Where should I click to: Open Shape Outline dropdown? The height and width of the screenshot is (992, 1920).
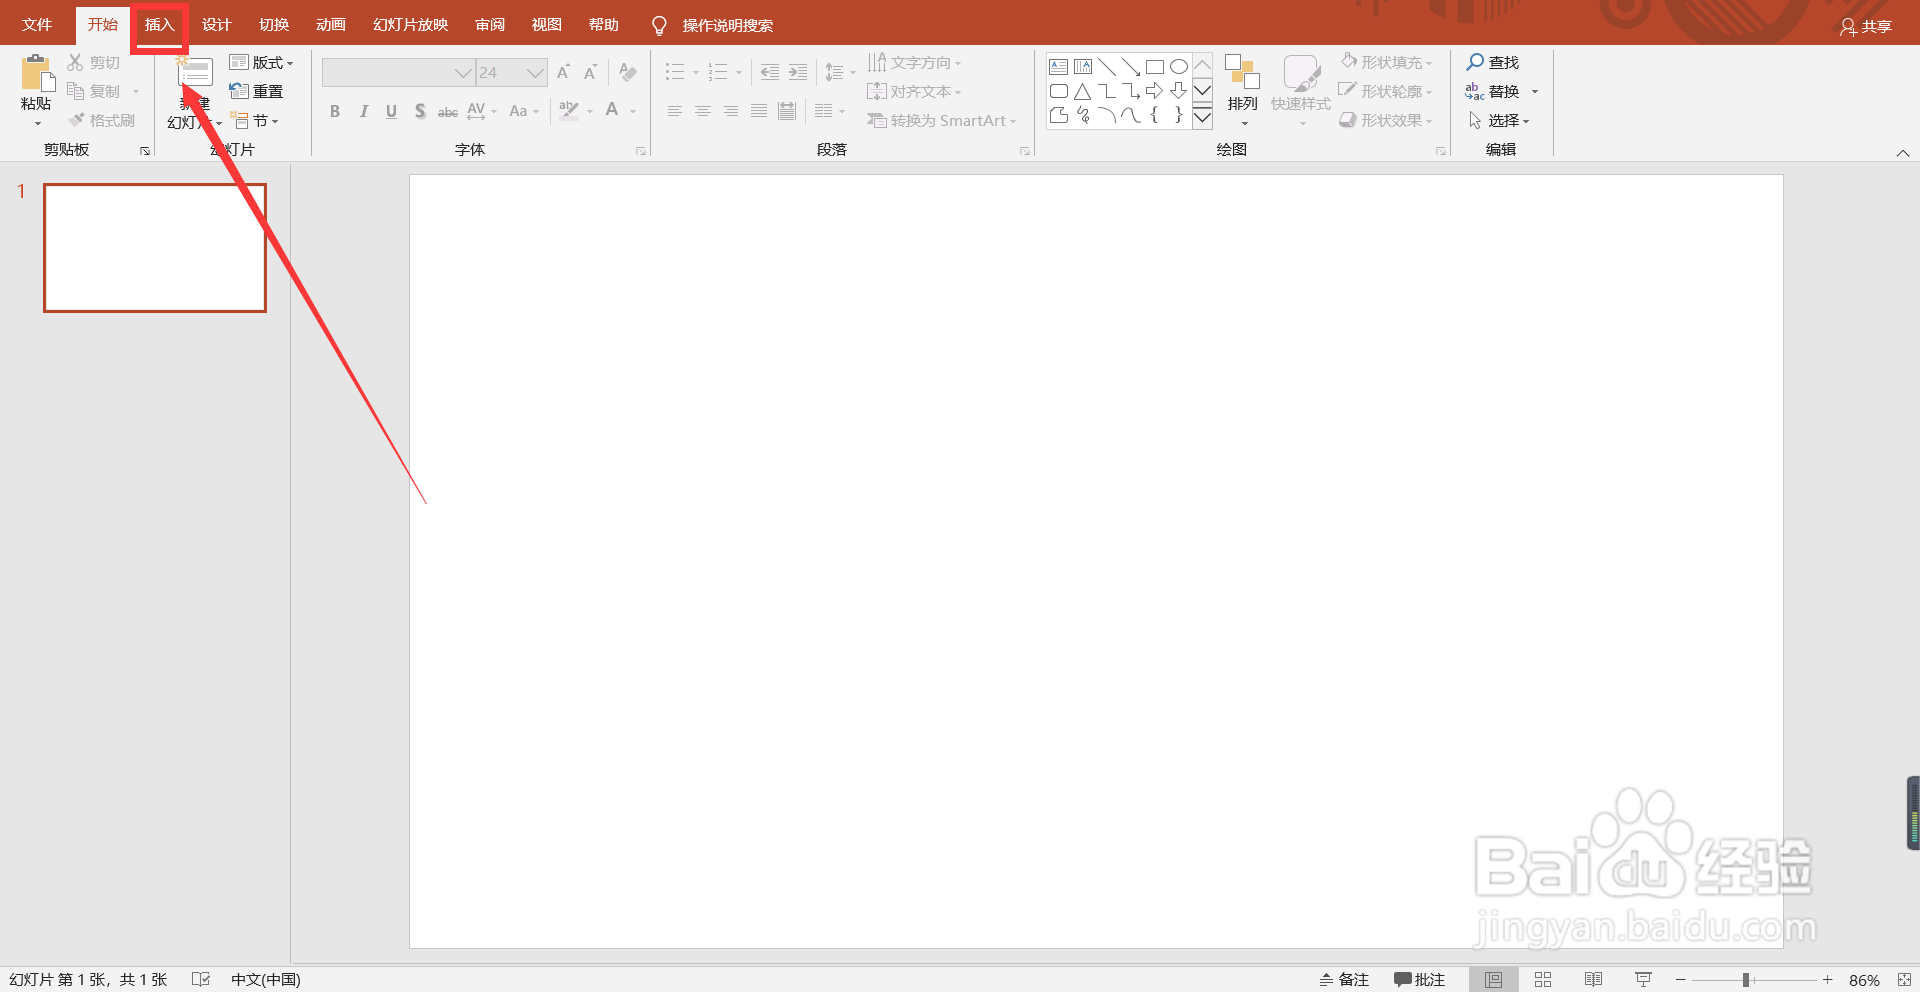[x=1387, y=91]
